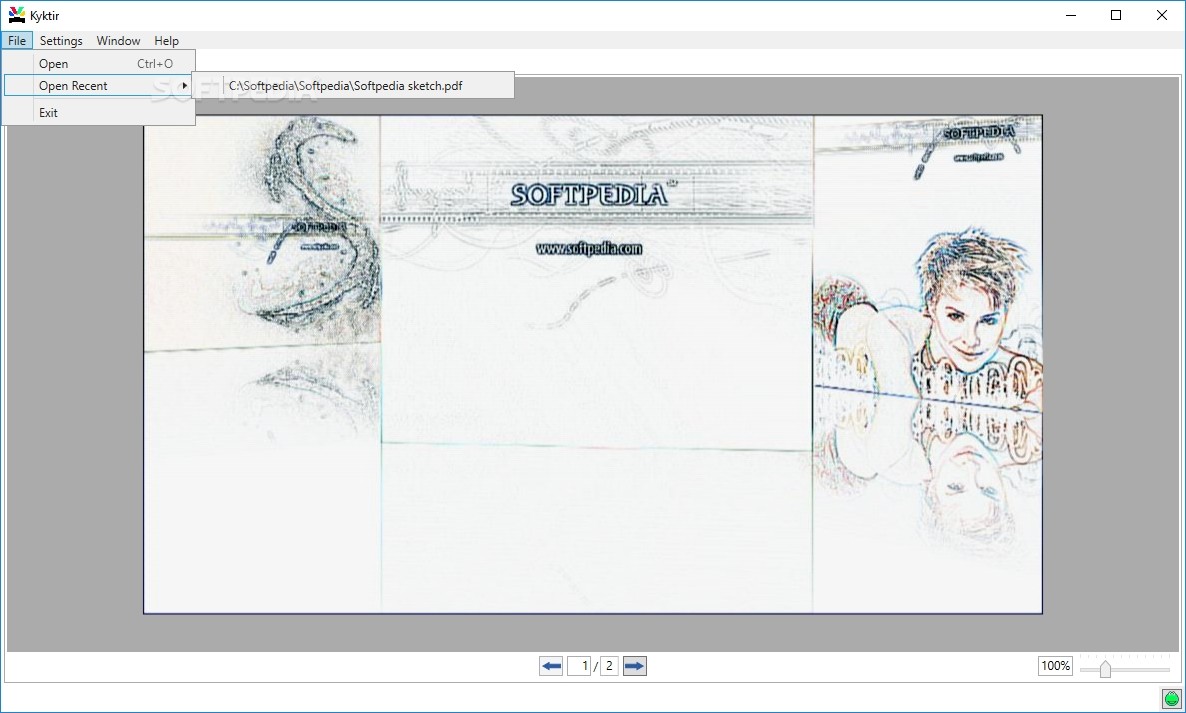1186x713 pixels.
Task: Close the Kyktir window
Action: (1162, 15)
